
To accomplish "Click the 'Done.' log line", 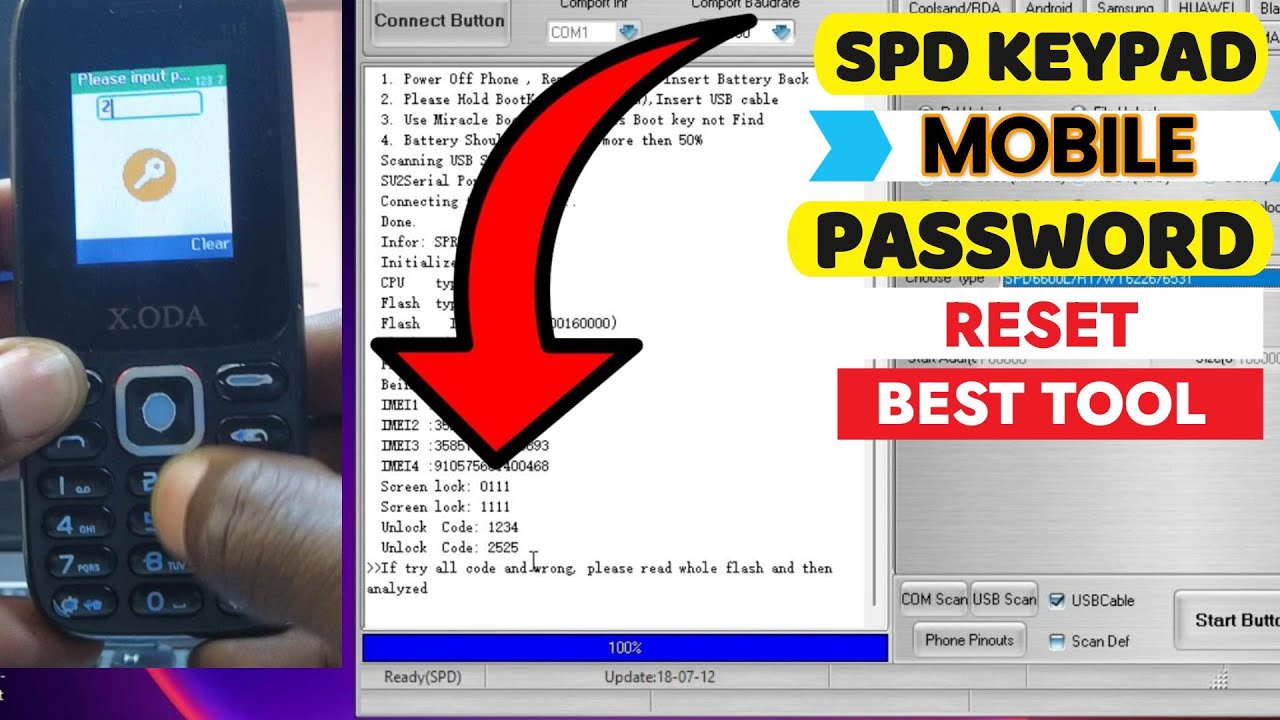I will click(398, 221).
